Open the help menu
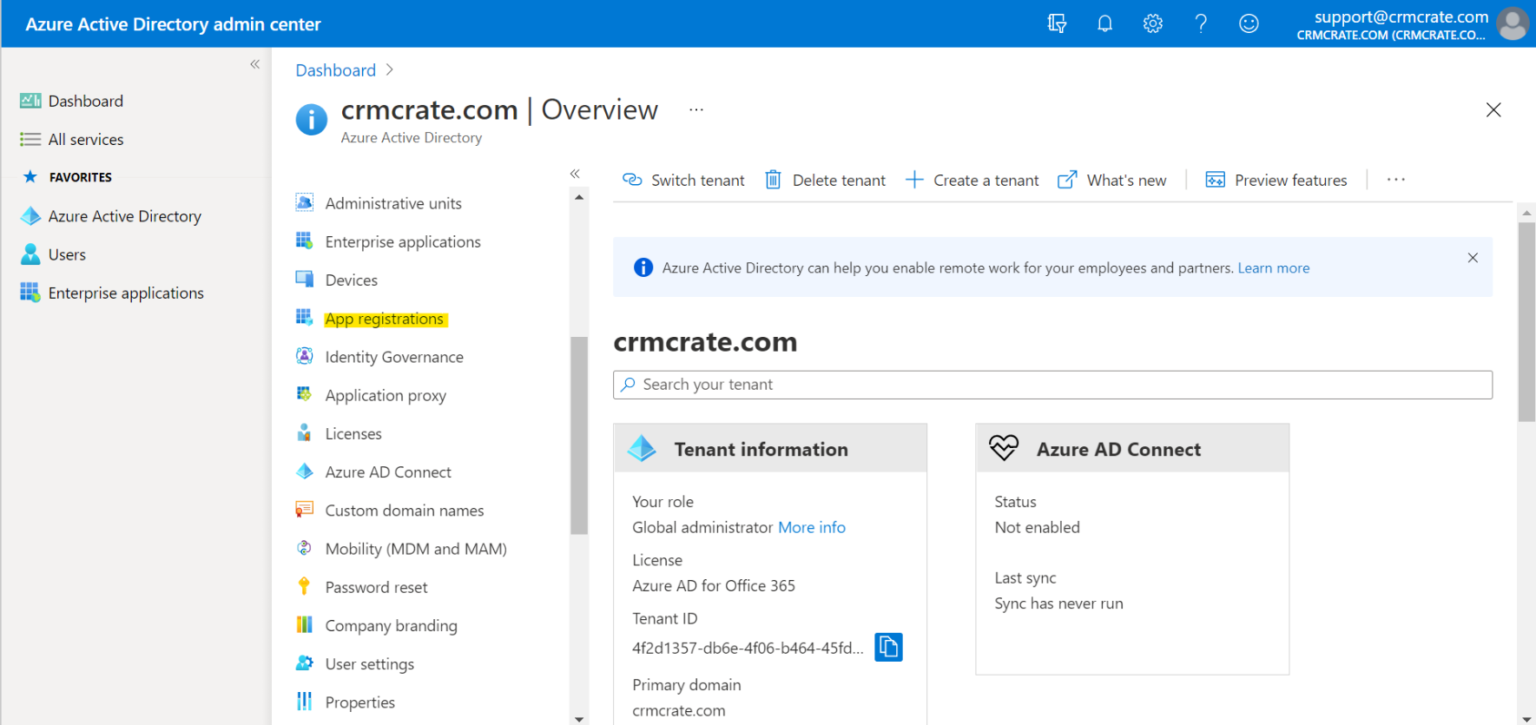 [x=1200, y=22]
